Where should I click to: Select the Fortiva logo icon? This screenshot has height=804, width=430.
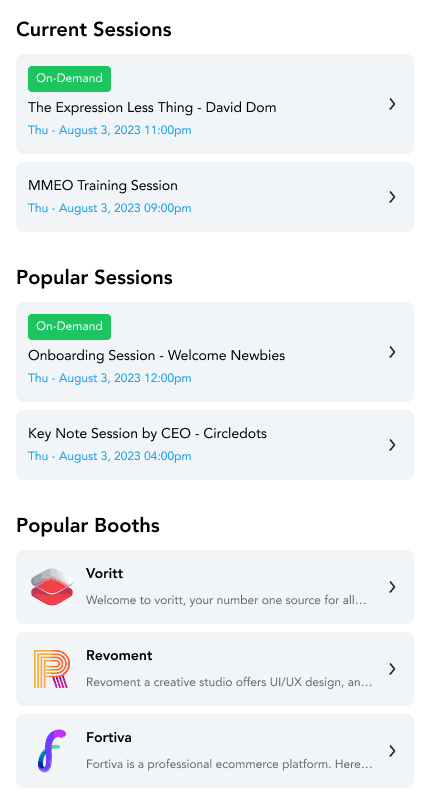[x=52, y=751]
